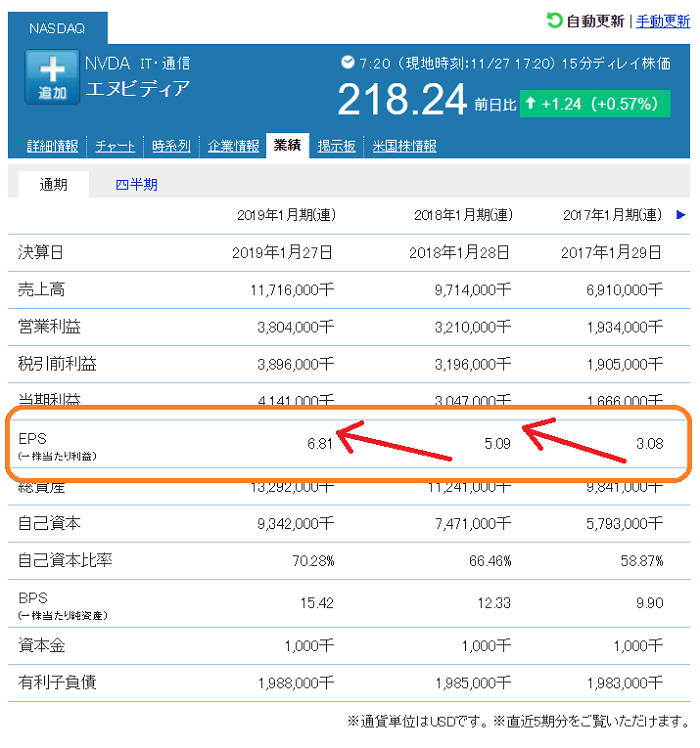This screenshot has height=748, width=700.
Task: Click the 1,905,000千 pretax profit value
Action: coord(625,364)
